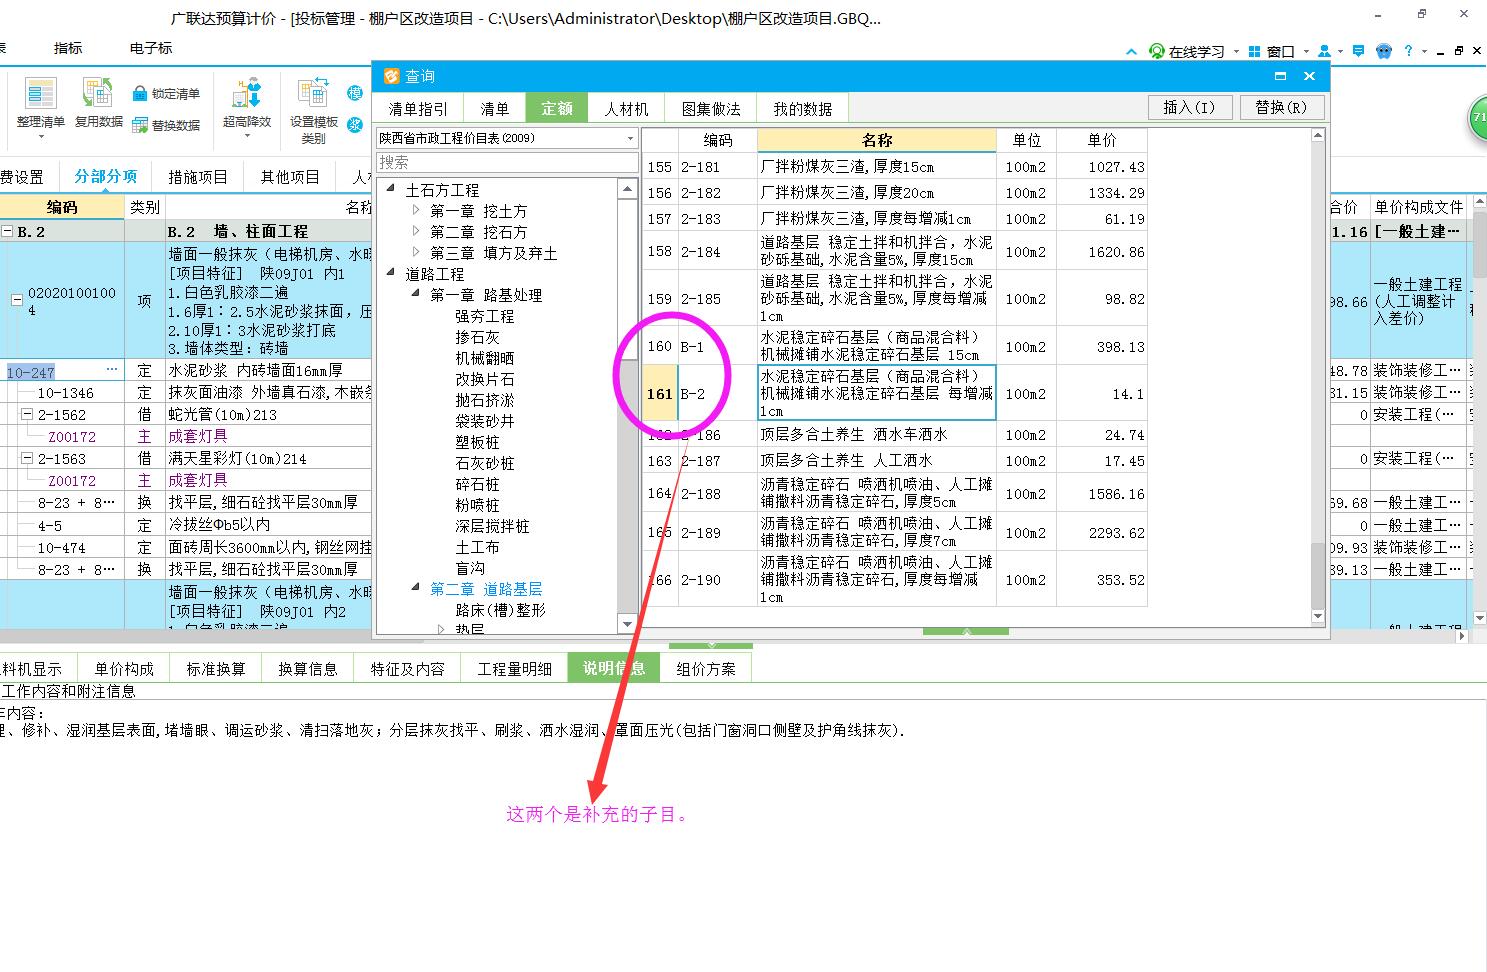
Task: Open the 我的数据 tab
Action: pos(803,109)
